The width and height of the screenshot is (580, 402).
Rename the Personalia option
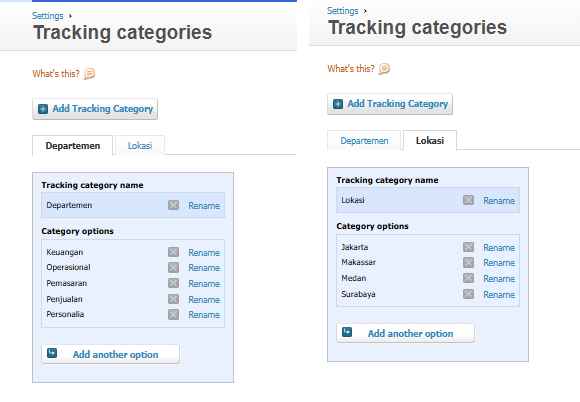204,315
